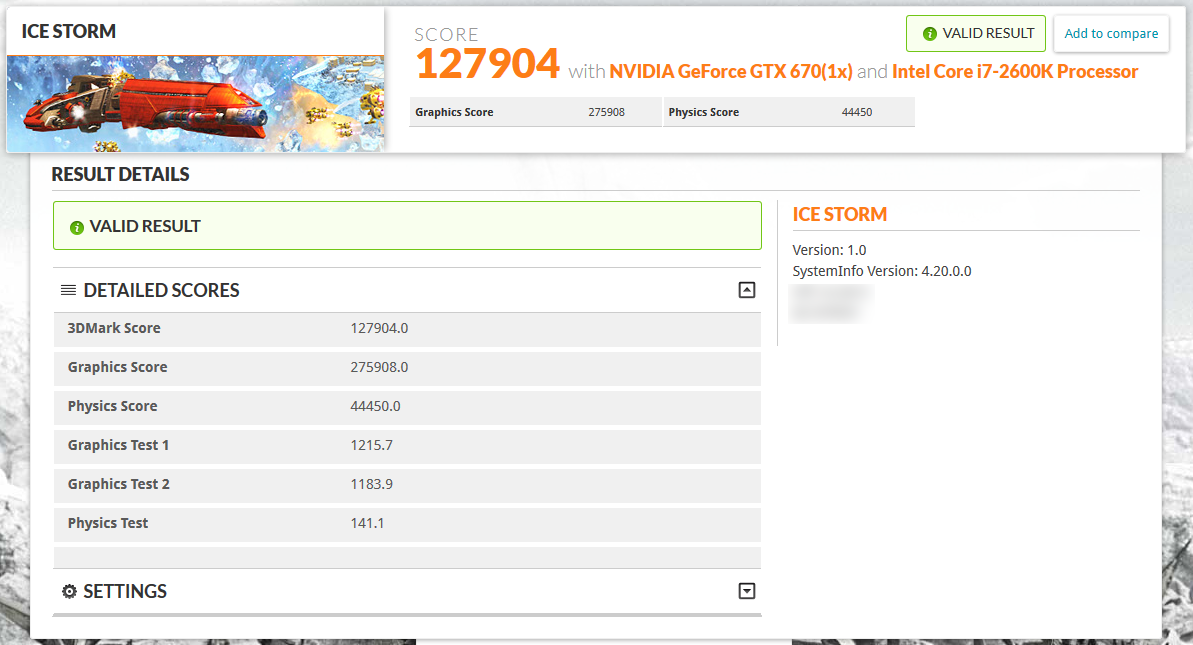1193x645 pixels.
Task: Click the value 141.1
Action: pos(367,523)
